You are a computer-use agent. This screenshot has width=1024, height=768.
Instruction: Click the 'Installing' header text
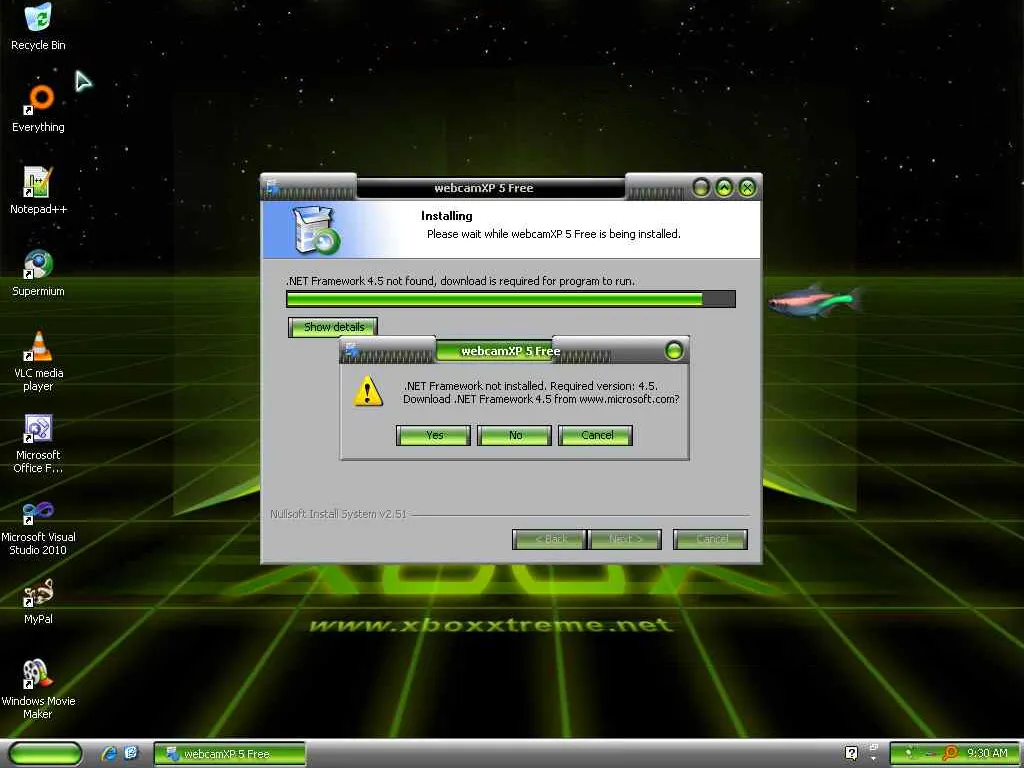[447, 216]
